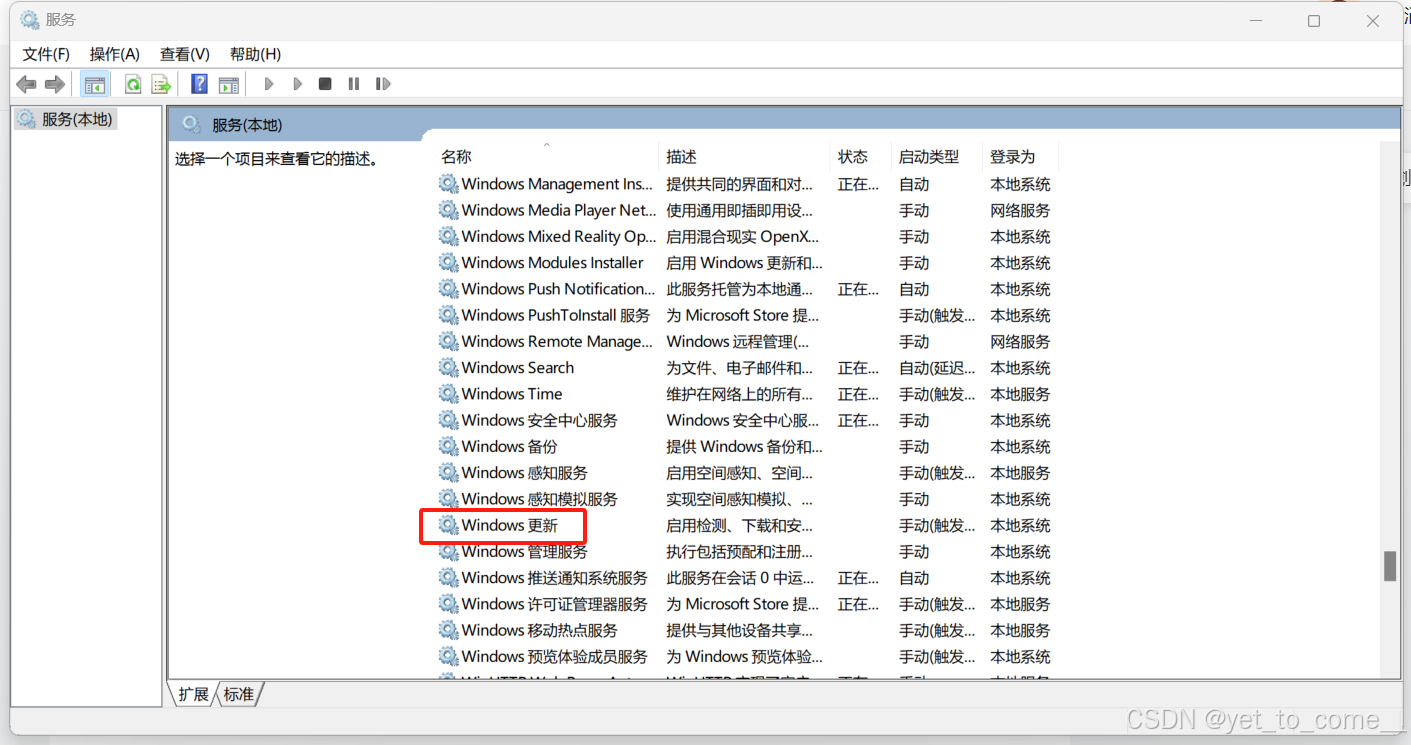Open Help via the blue question-mark icon
Viewport: 1411px width, 745px height.
(200, 84)
